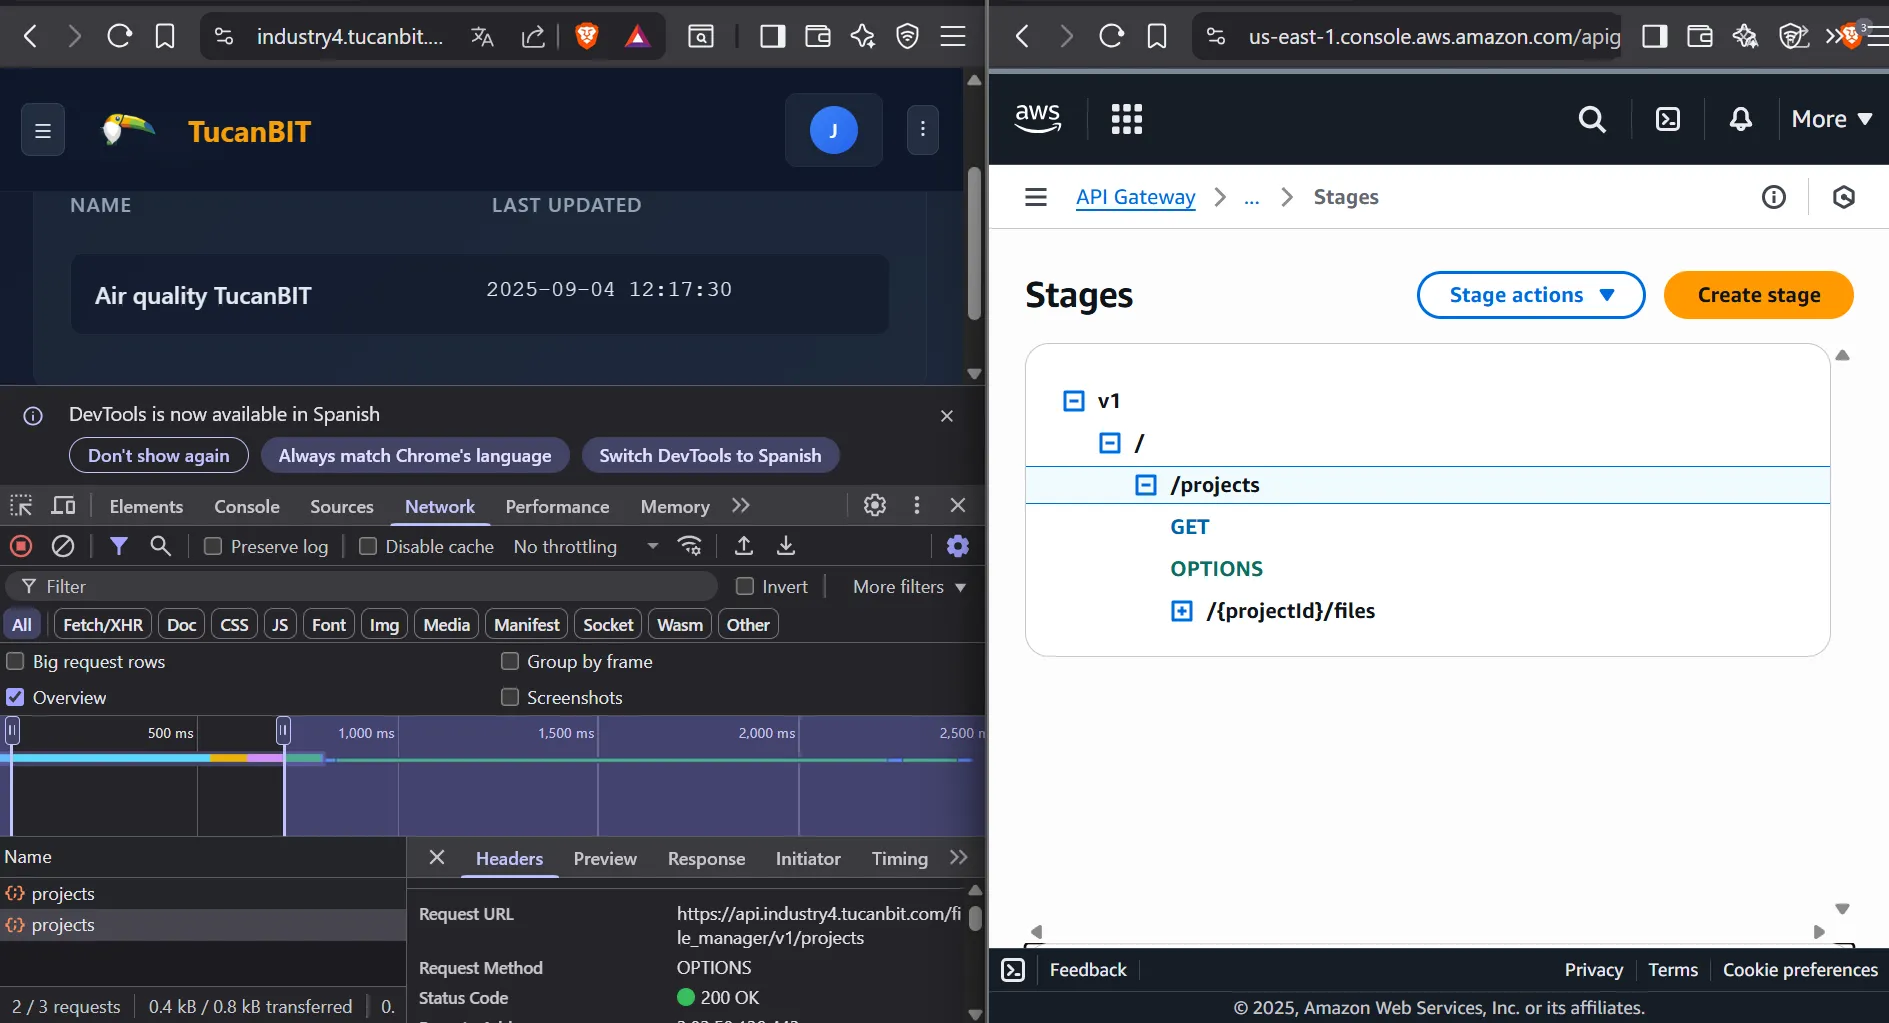Enable the Disable cache checkbox
Screen dimensions: 1889x1023
tap(368, 546)
